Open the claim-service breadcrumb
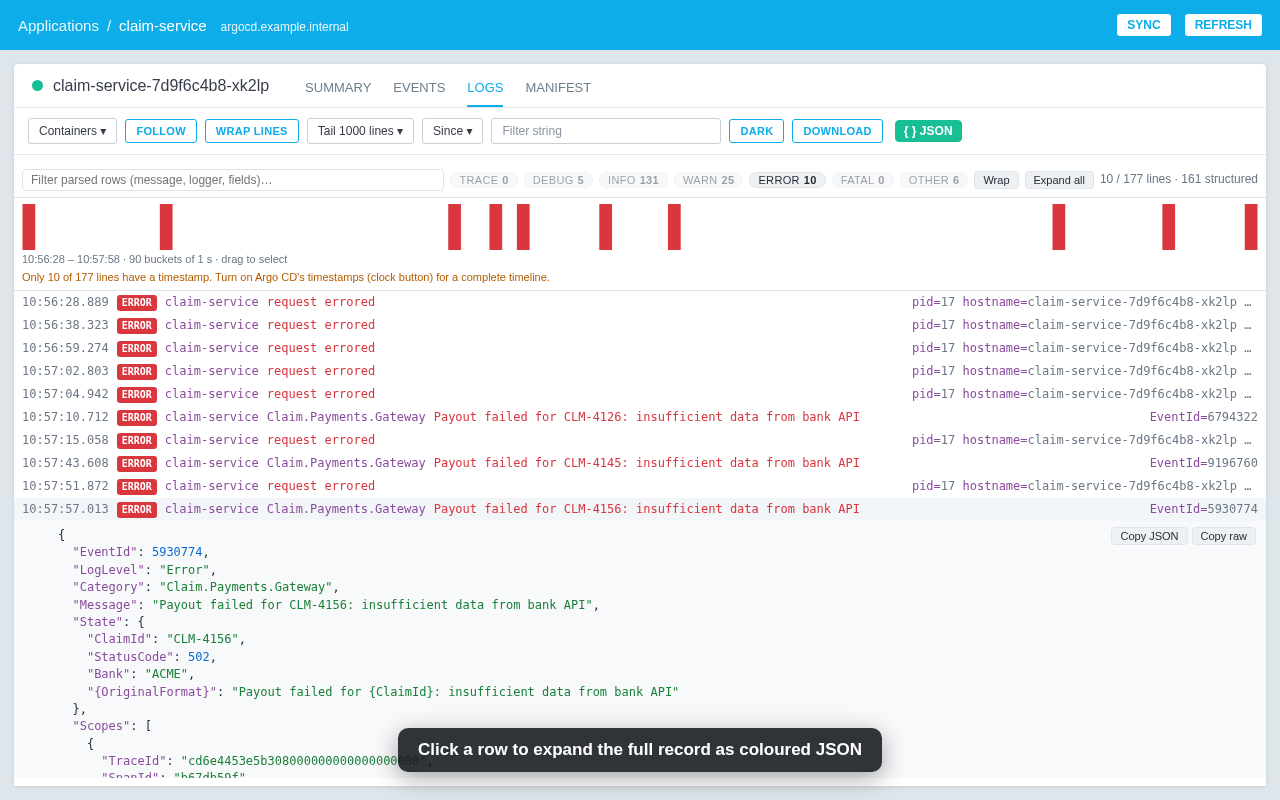This screenshot has width=1280, height=800. pos(163,25)
